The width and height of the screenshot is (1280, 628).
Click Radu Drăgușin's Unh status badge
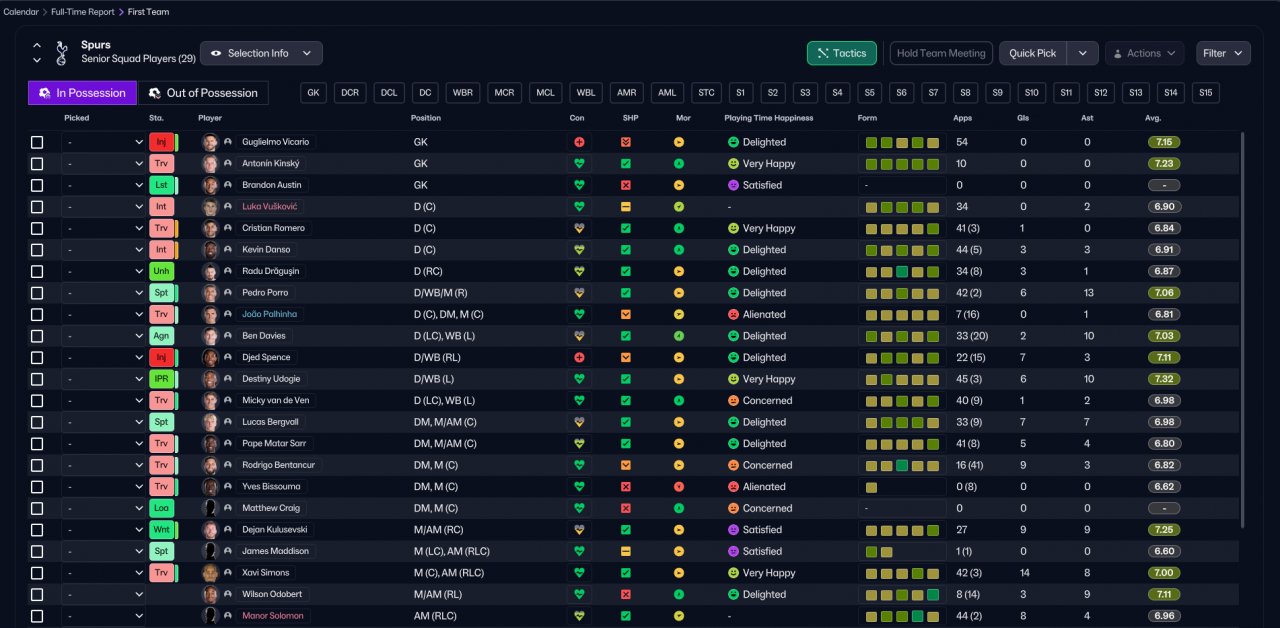[160, 271]
